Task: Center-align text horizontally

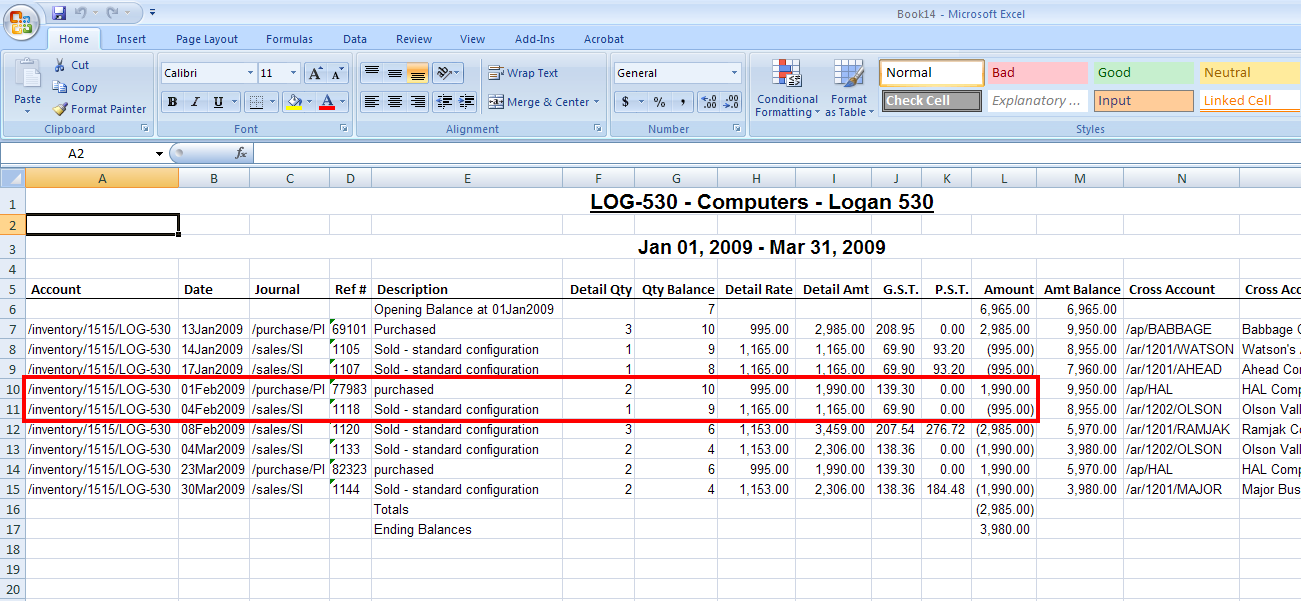Action: (x=395, y=102)
